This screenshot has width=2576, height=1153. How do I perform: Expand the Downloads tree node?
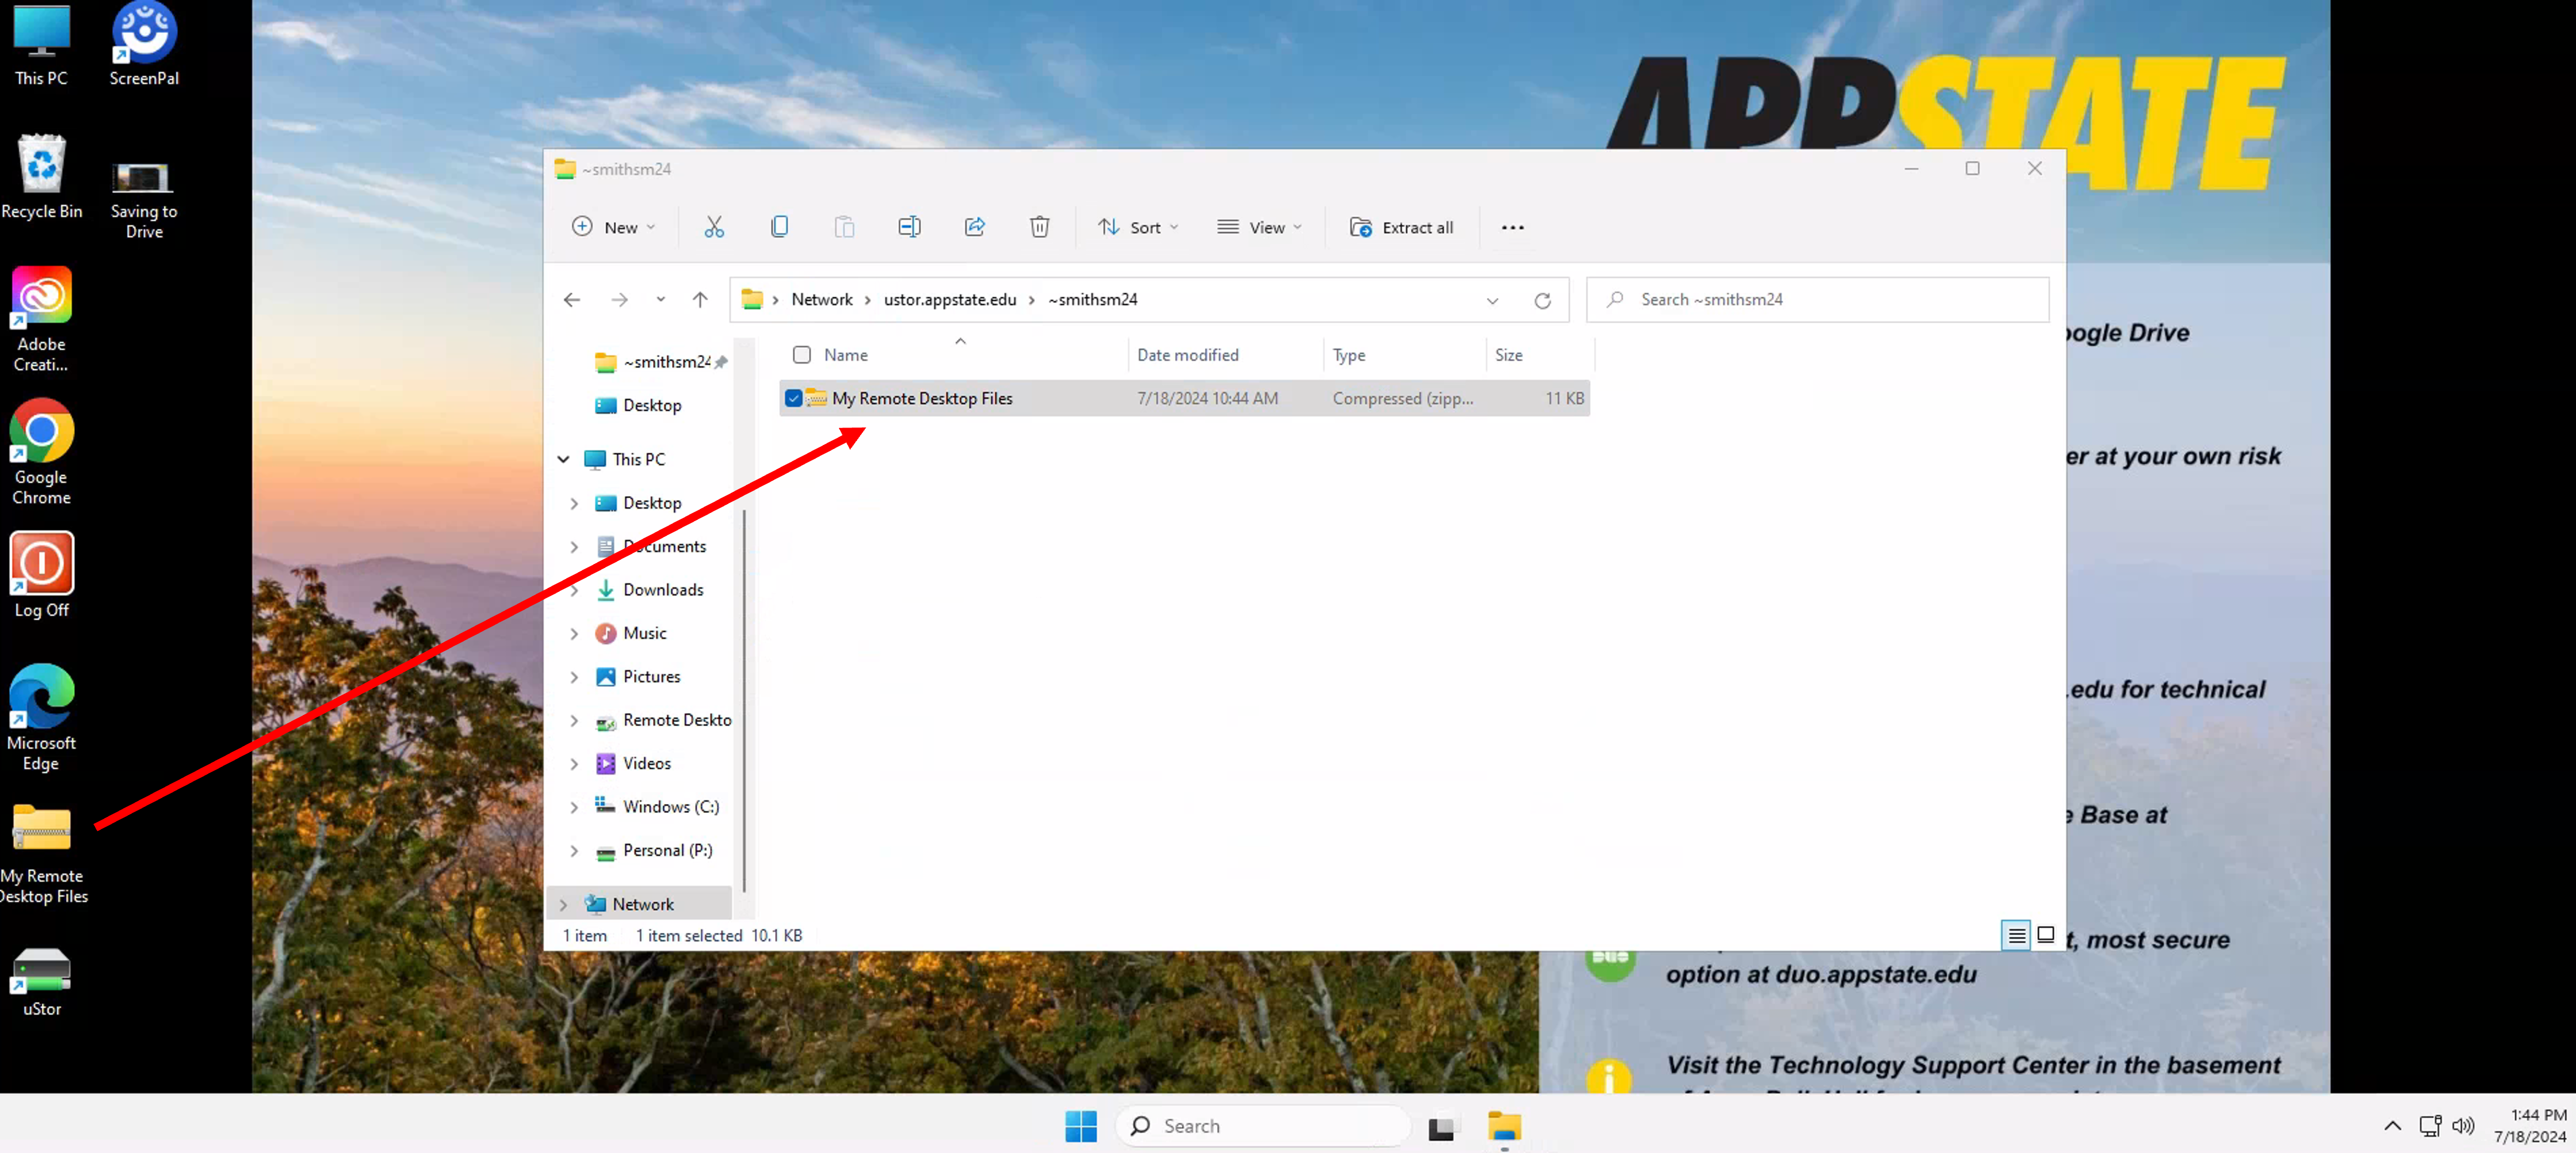click(574, 590)
